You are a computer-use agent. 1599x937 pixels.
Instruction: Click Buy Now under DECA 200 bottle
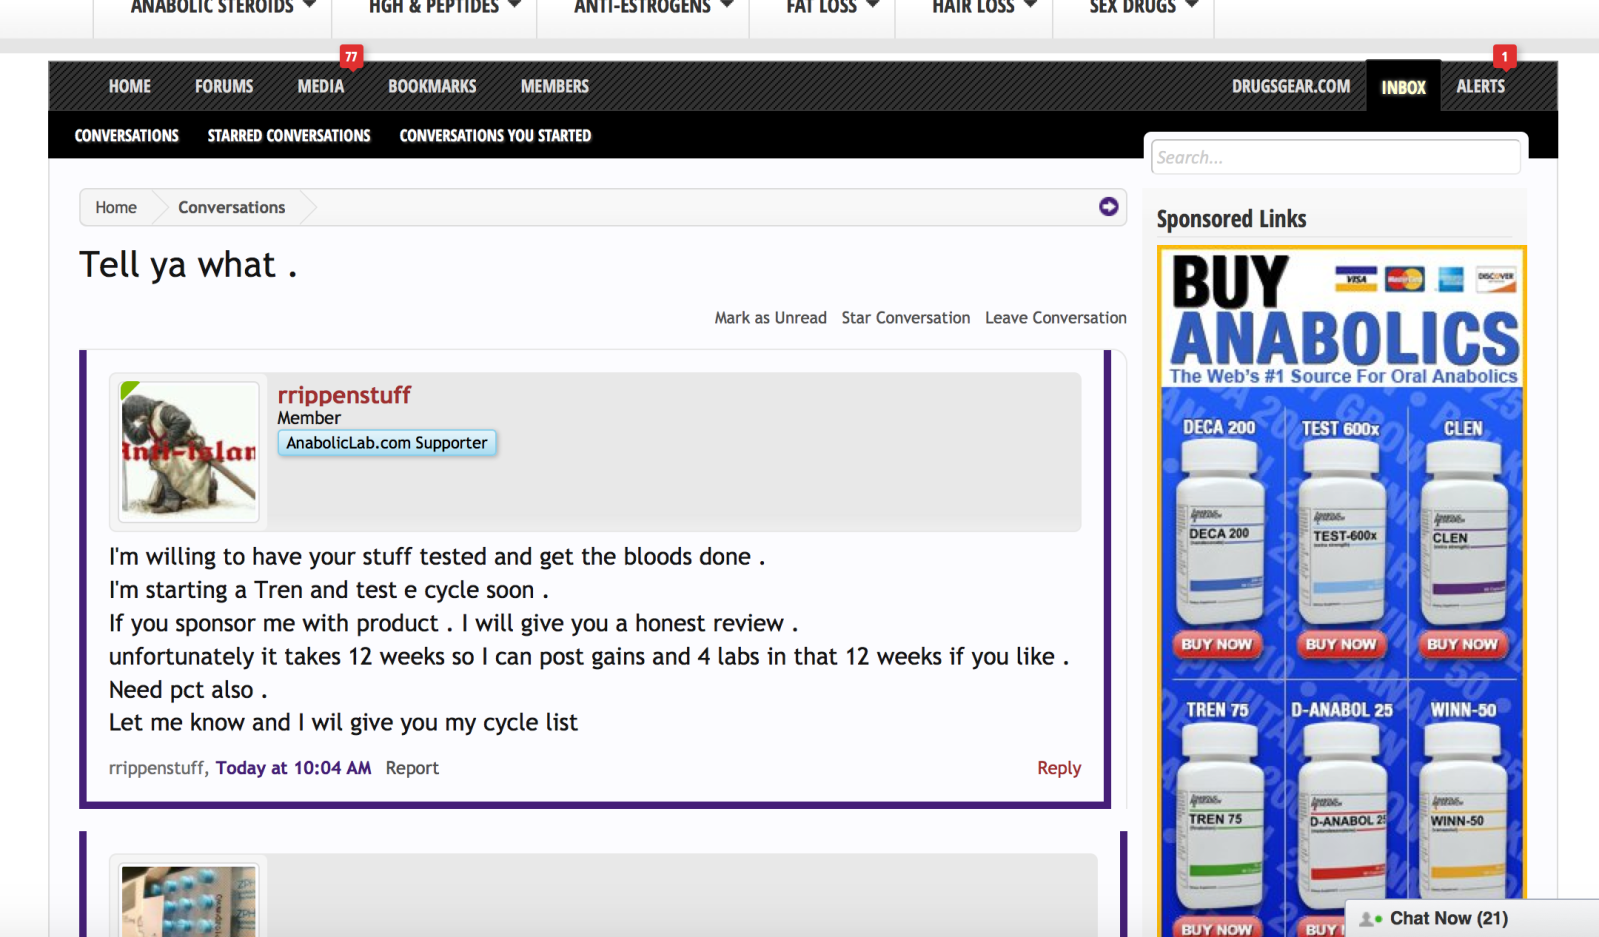coord(1216,644)
